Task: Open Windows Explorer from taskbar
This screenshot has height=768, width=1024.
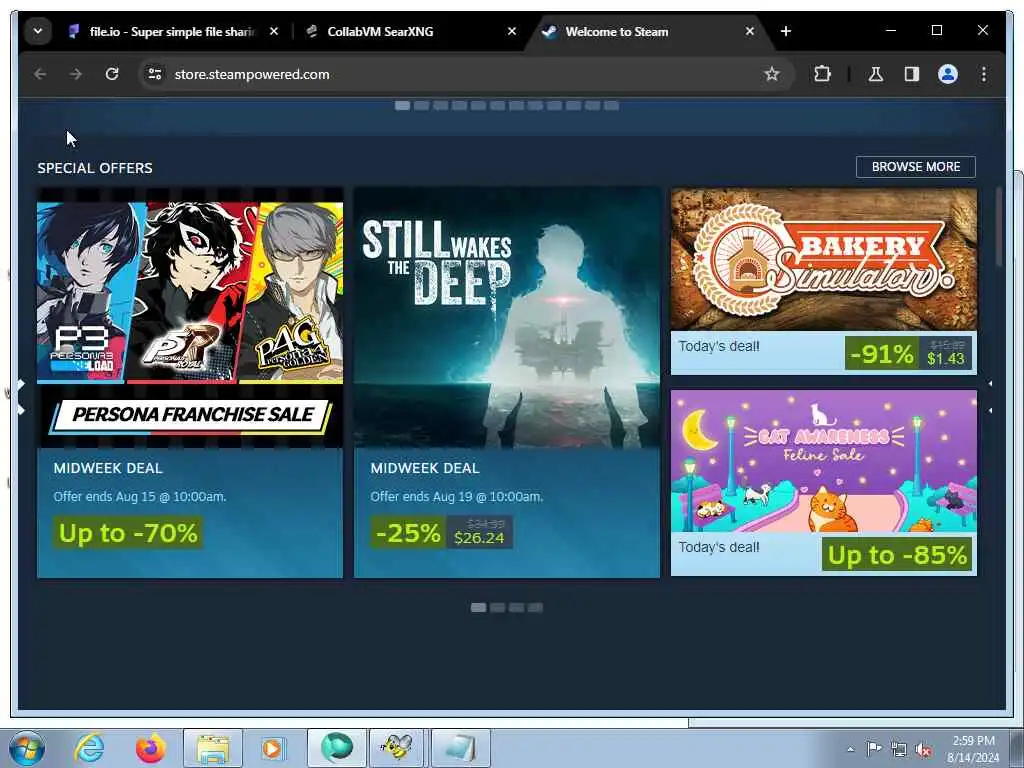Action: point(213,748)
